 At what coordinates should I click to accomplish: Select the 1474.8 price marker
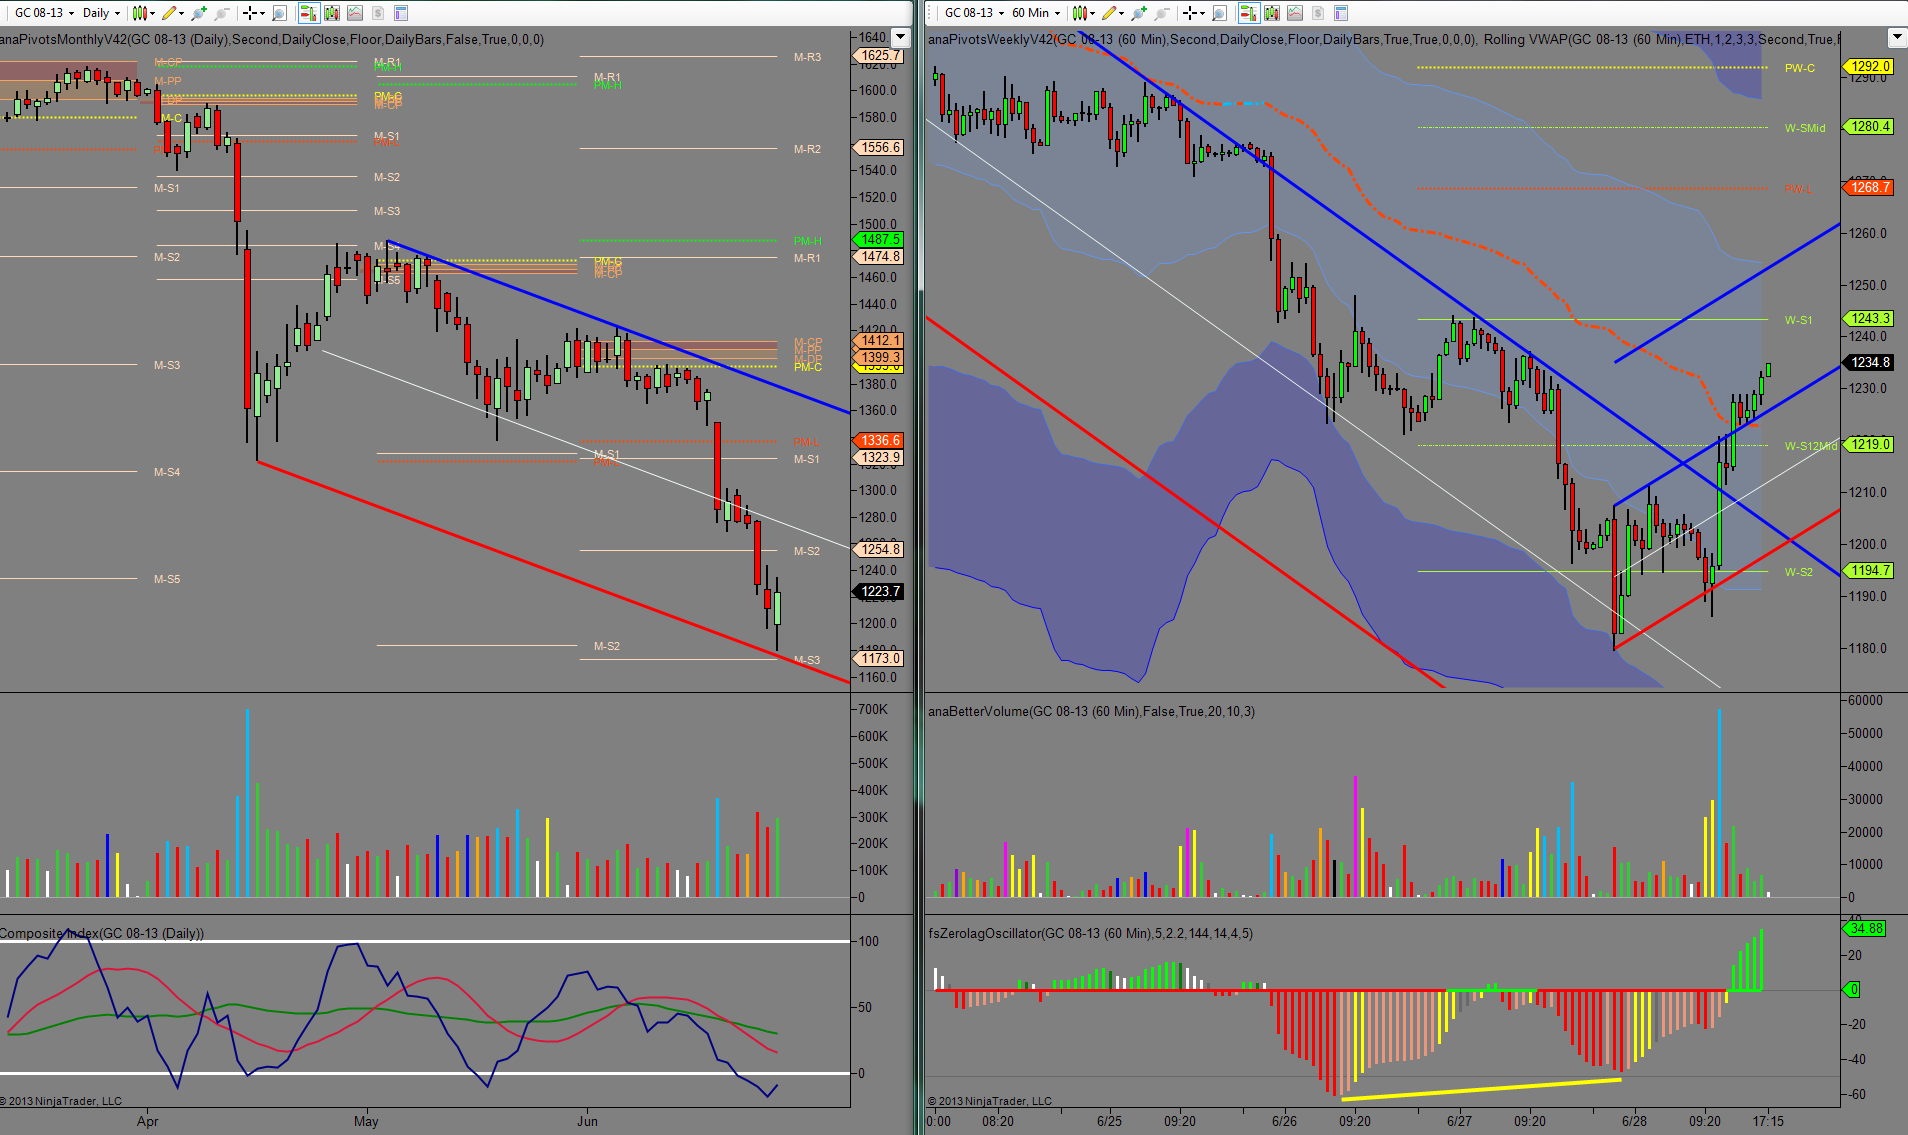click(x=878, y=256)
